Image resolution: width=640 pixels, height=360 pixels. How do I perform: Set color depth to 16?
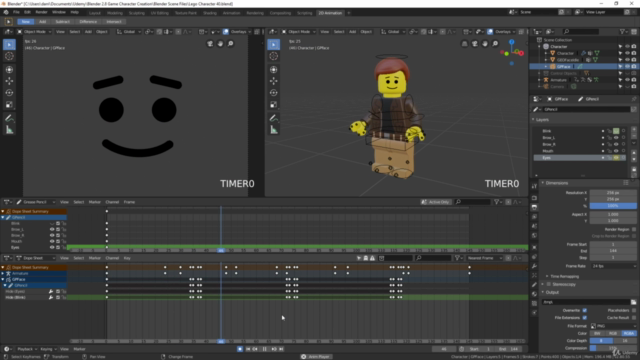pyautogui.click(x=625, y=340)
